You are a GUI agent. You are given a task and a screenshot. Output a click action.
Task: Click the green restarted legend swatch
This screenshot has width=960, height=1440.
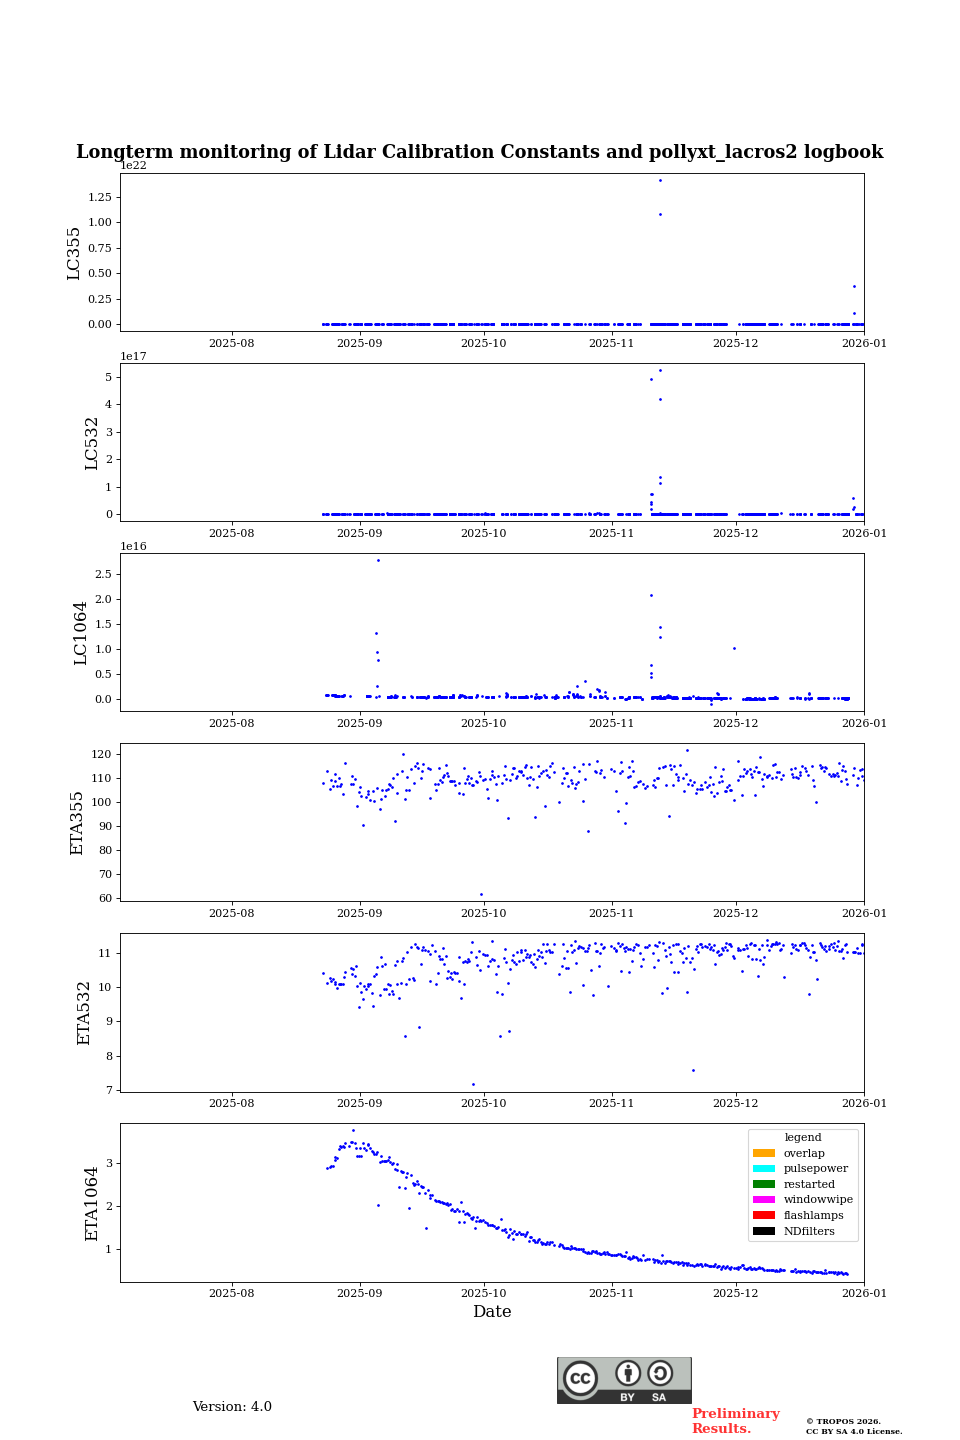[763, 1184]
